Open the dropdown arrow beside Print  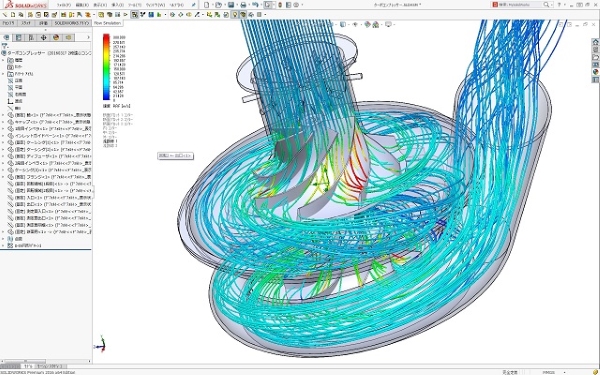(248, 5)
